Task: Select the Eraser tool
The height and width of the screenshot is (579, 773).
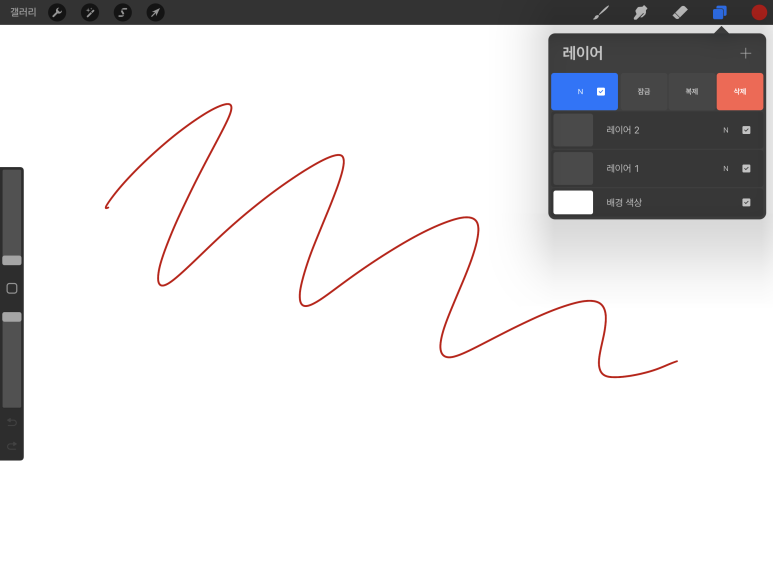Action: [x=680, y=12]
